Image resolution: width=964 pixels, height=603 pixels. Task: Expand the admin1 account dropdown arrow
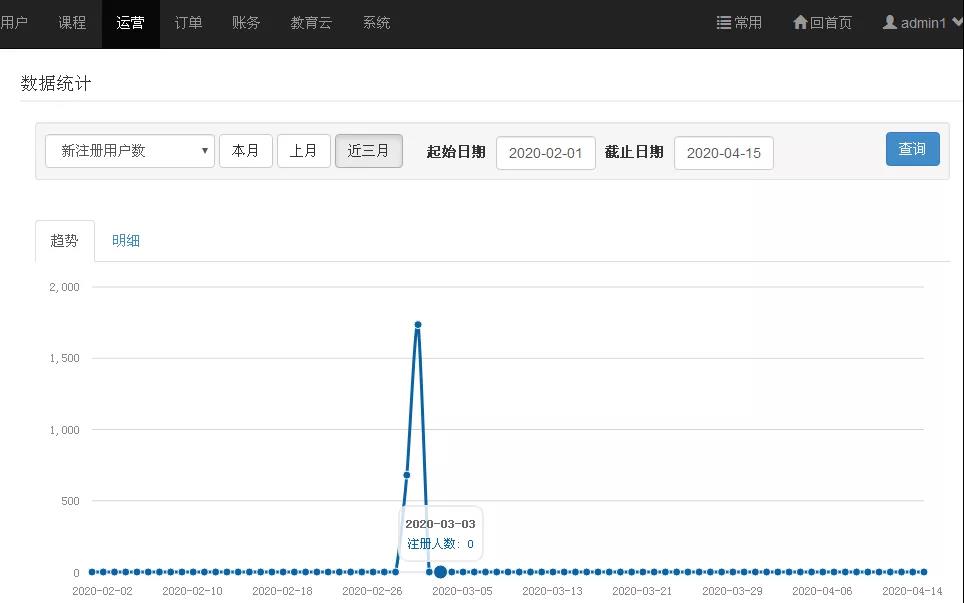click(x=956, y=23)
